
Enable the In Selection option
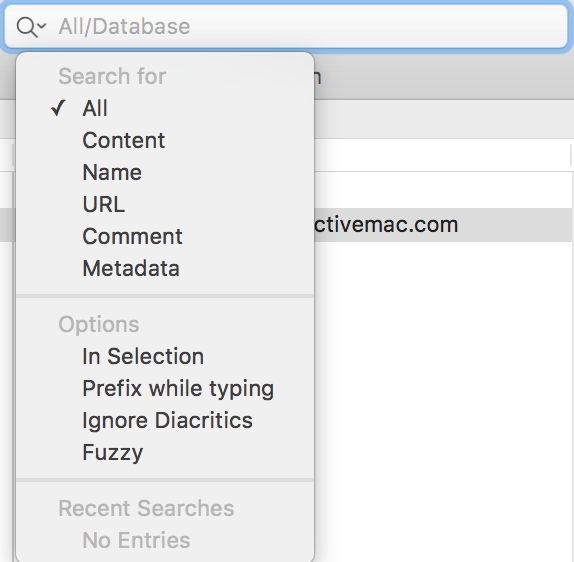pyautogui.click(x=165, y=356)
